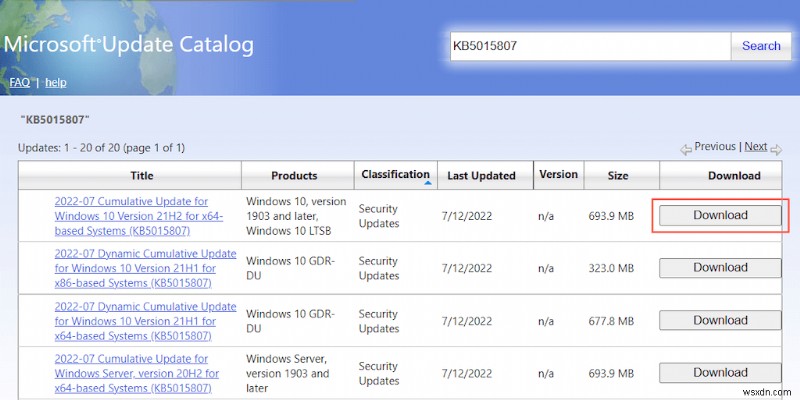The height and width of the screenshot is (400, 800).
Task: Focus the KB5015807 search input field
Action: click(590, 46)
